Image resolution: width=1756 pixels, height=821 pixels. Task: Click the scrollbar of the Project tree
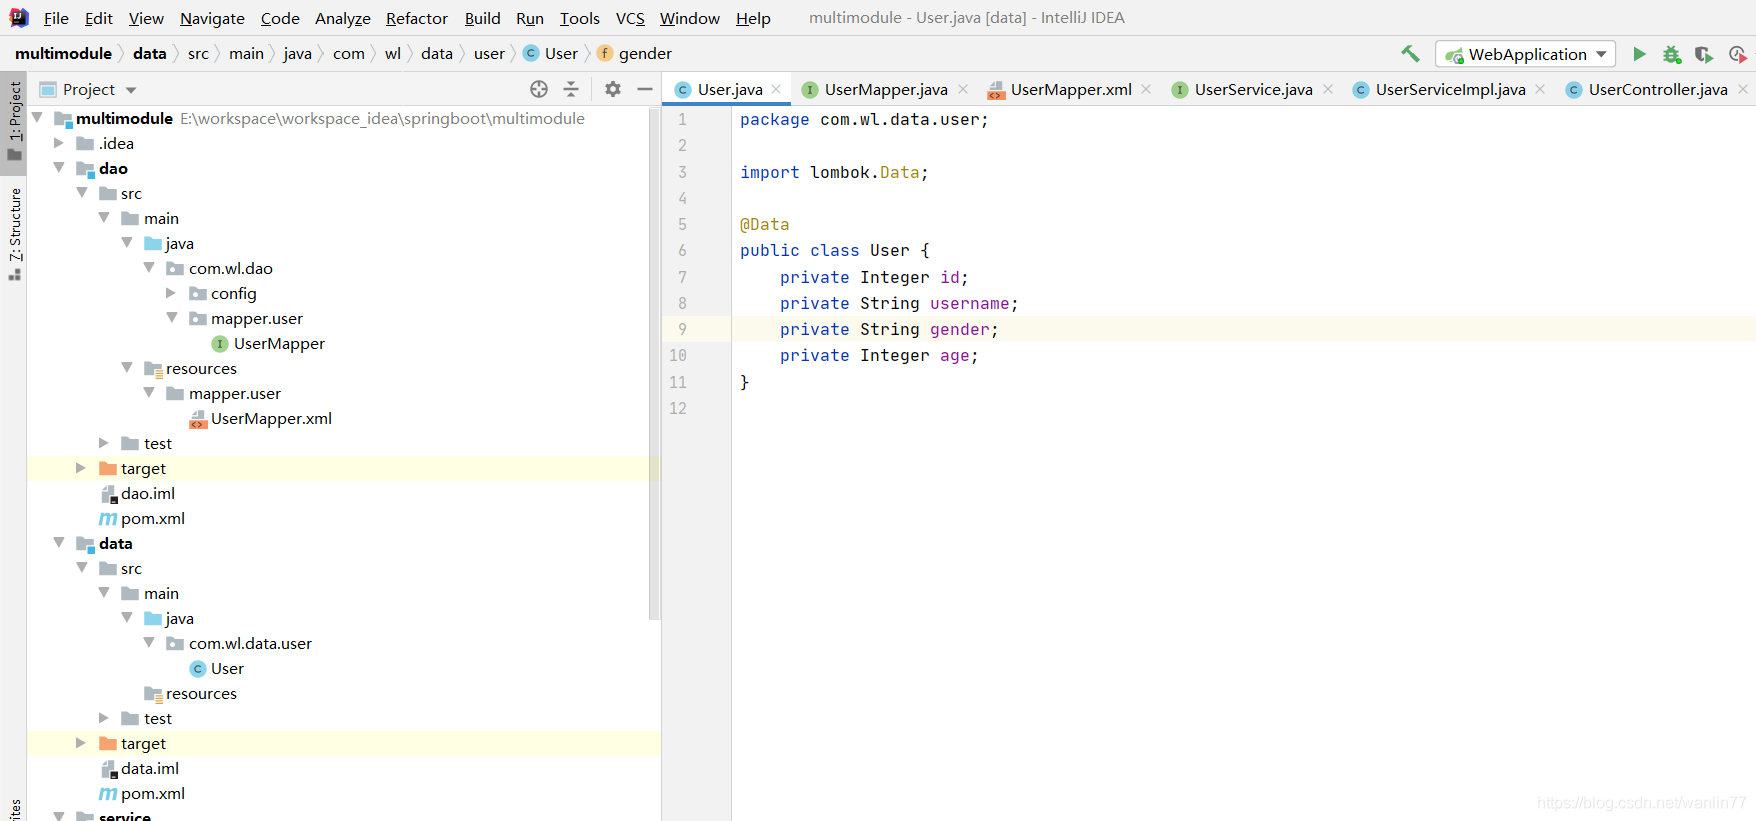point(655,363)
